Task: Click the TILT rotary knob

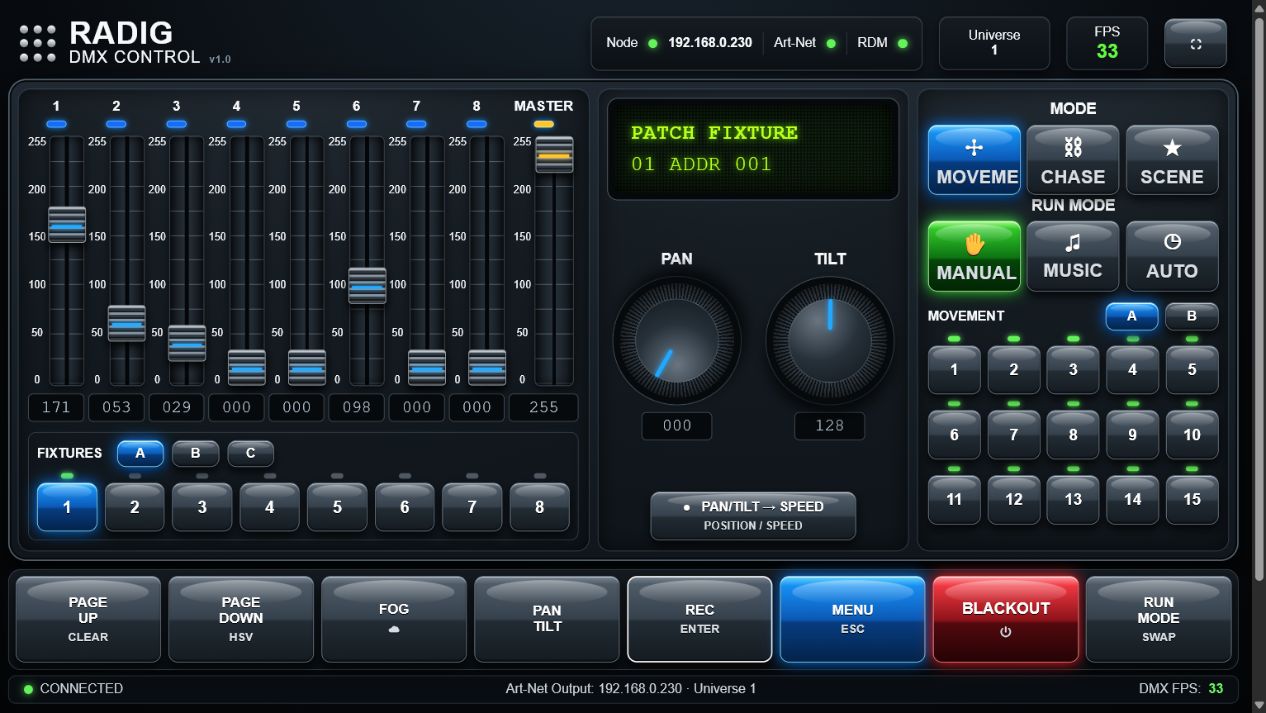Action: click(830, 341)
